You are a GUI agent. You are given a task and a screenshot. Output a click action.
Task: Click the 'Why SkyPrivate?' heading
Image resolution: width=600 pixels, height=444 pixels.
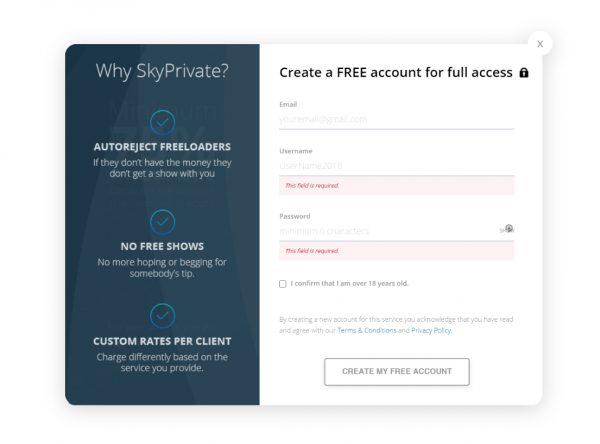[x=162, y=71]
